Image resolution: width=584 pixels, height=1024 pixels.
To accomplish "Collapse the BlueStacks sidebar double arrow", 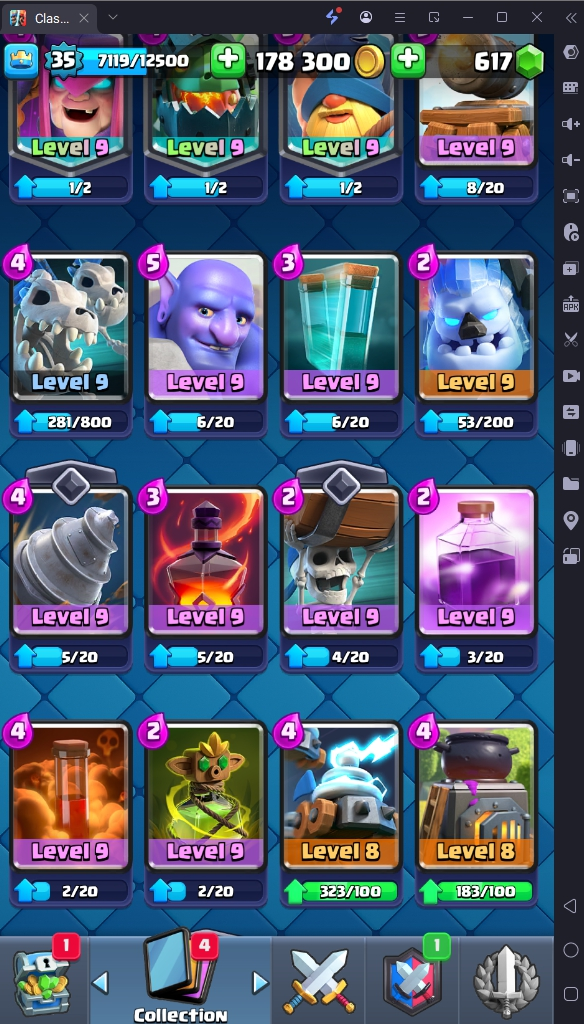I will click(x=570, y=17).
